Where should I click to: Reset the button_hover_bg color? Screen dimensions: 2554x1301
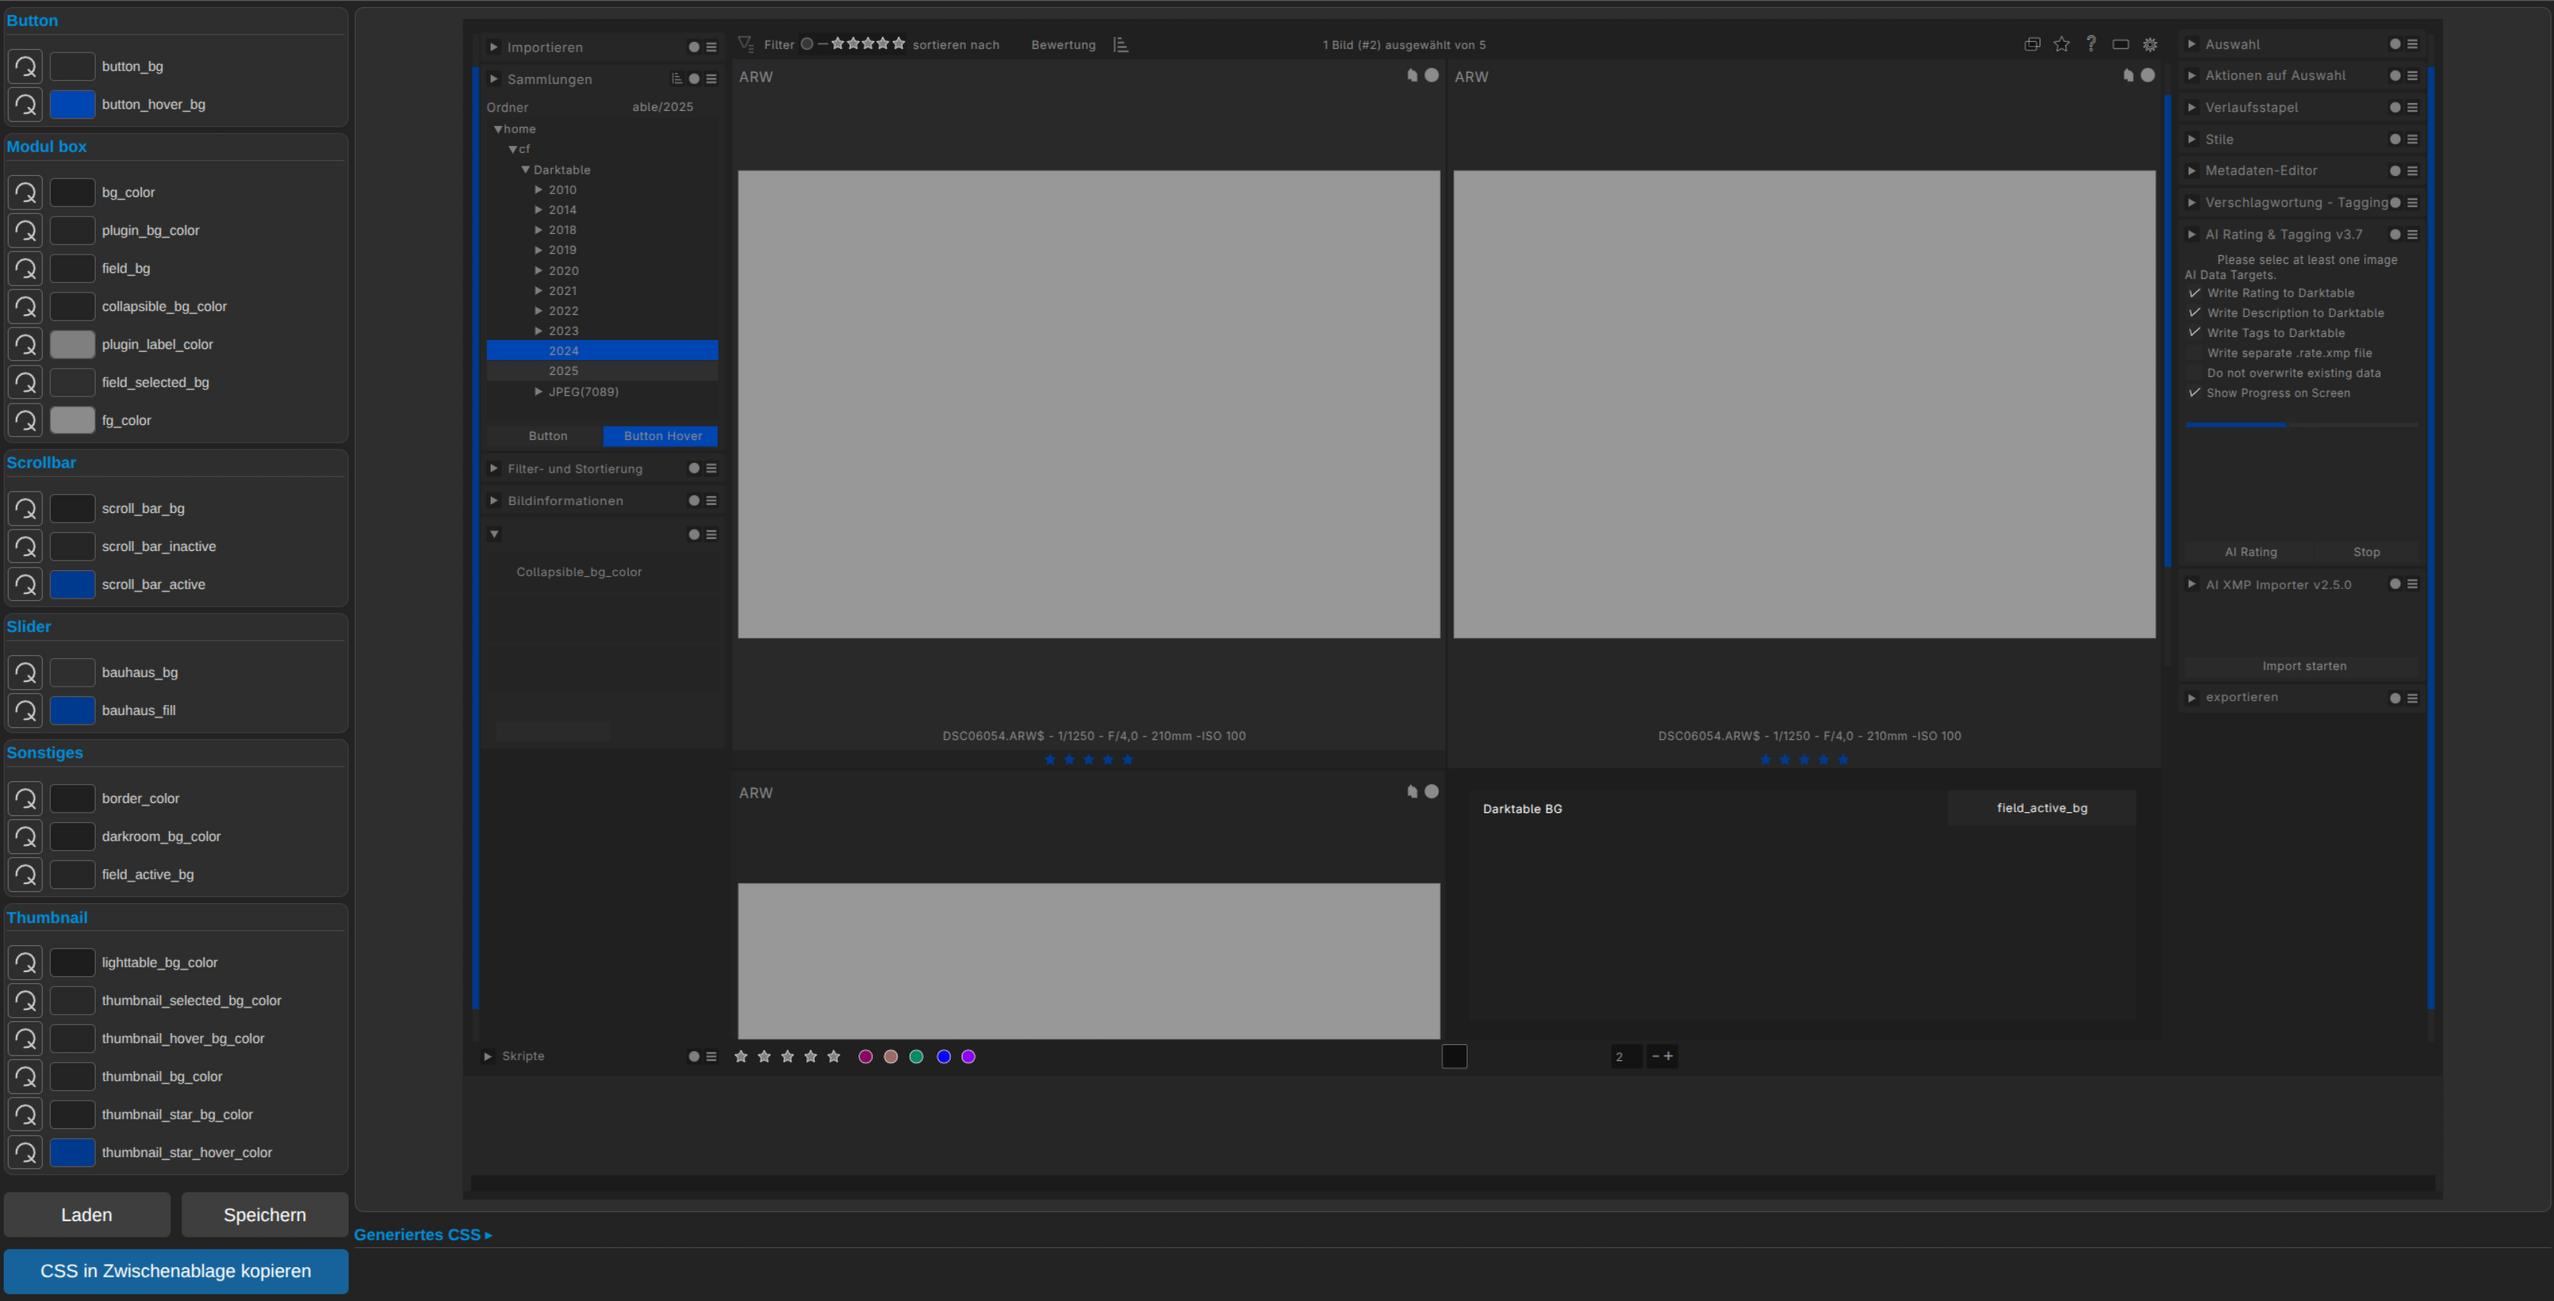point(26,104)
